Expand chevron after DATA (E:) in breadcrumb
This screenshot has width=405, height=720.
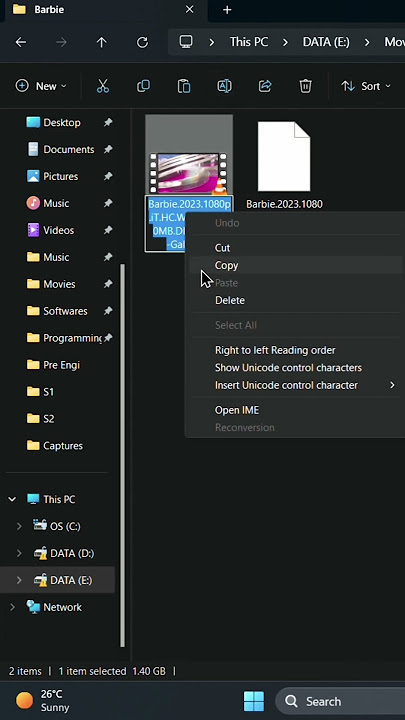(367, 42)
